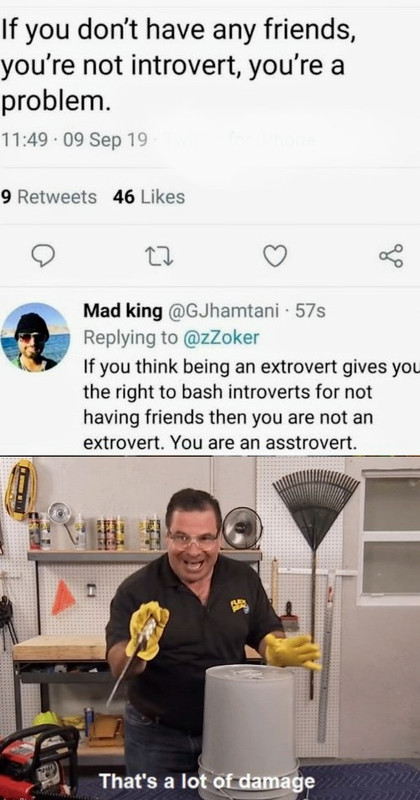Open the share icon menu
Screen dimensions: 420x800
[x=391, y=256]
